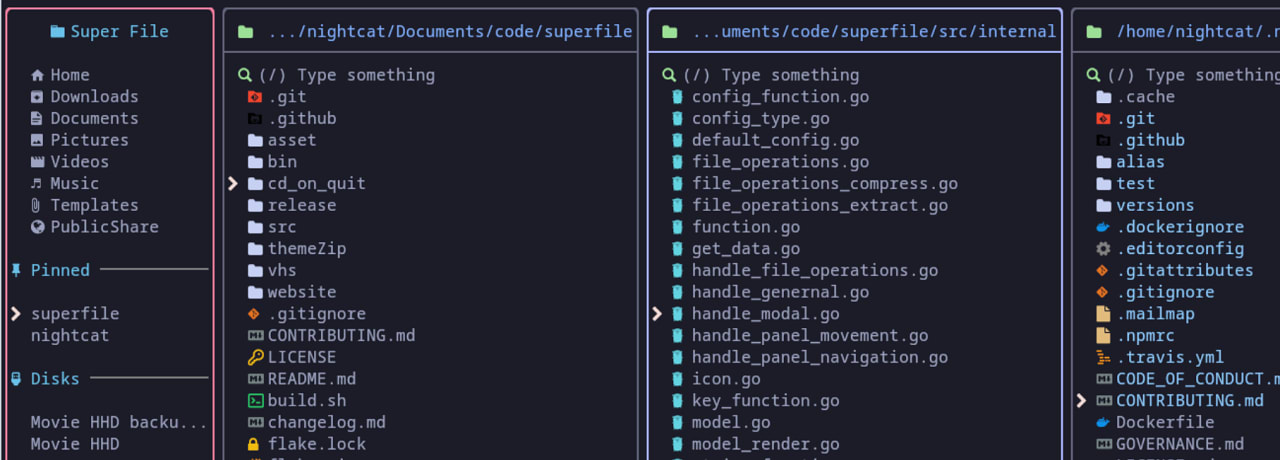
Task: Select default_config.go file
Action: coord(775,140)
